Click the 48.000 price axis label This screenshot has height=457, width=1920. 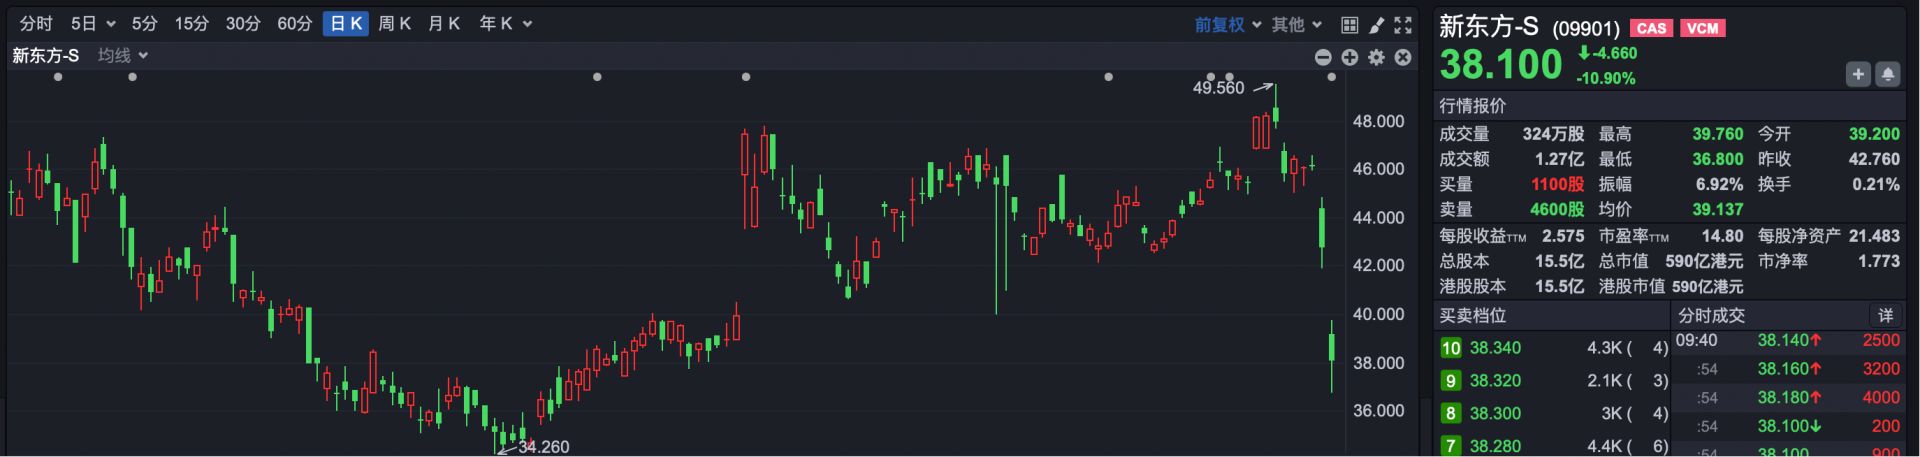click(x=1378, y=121)
